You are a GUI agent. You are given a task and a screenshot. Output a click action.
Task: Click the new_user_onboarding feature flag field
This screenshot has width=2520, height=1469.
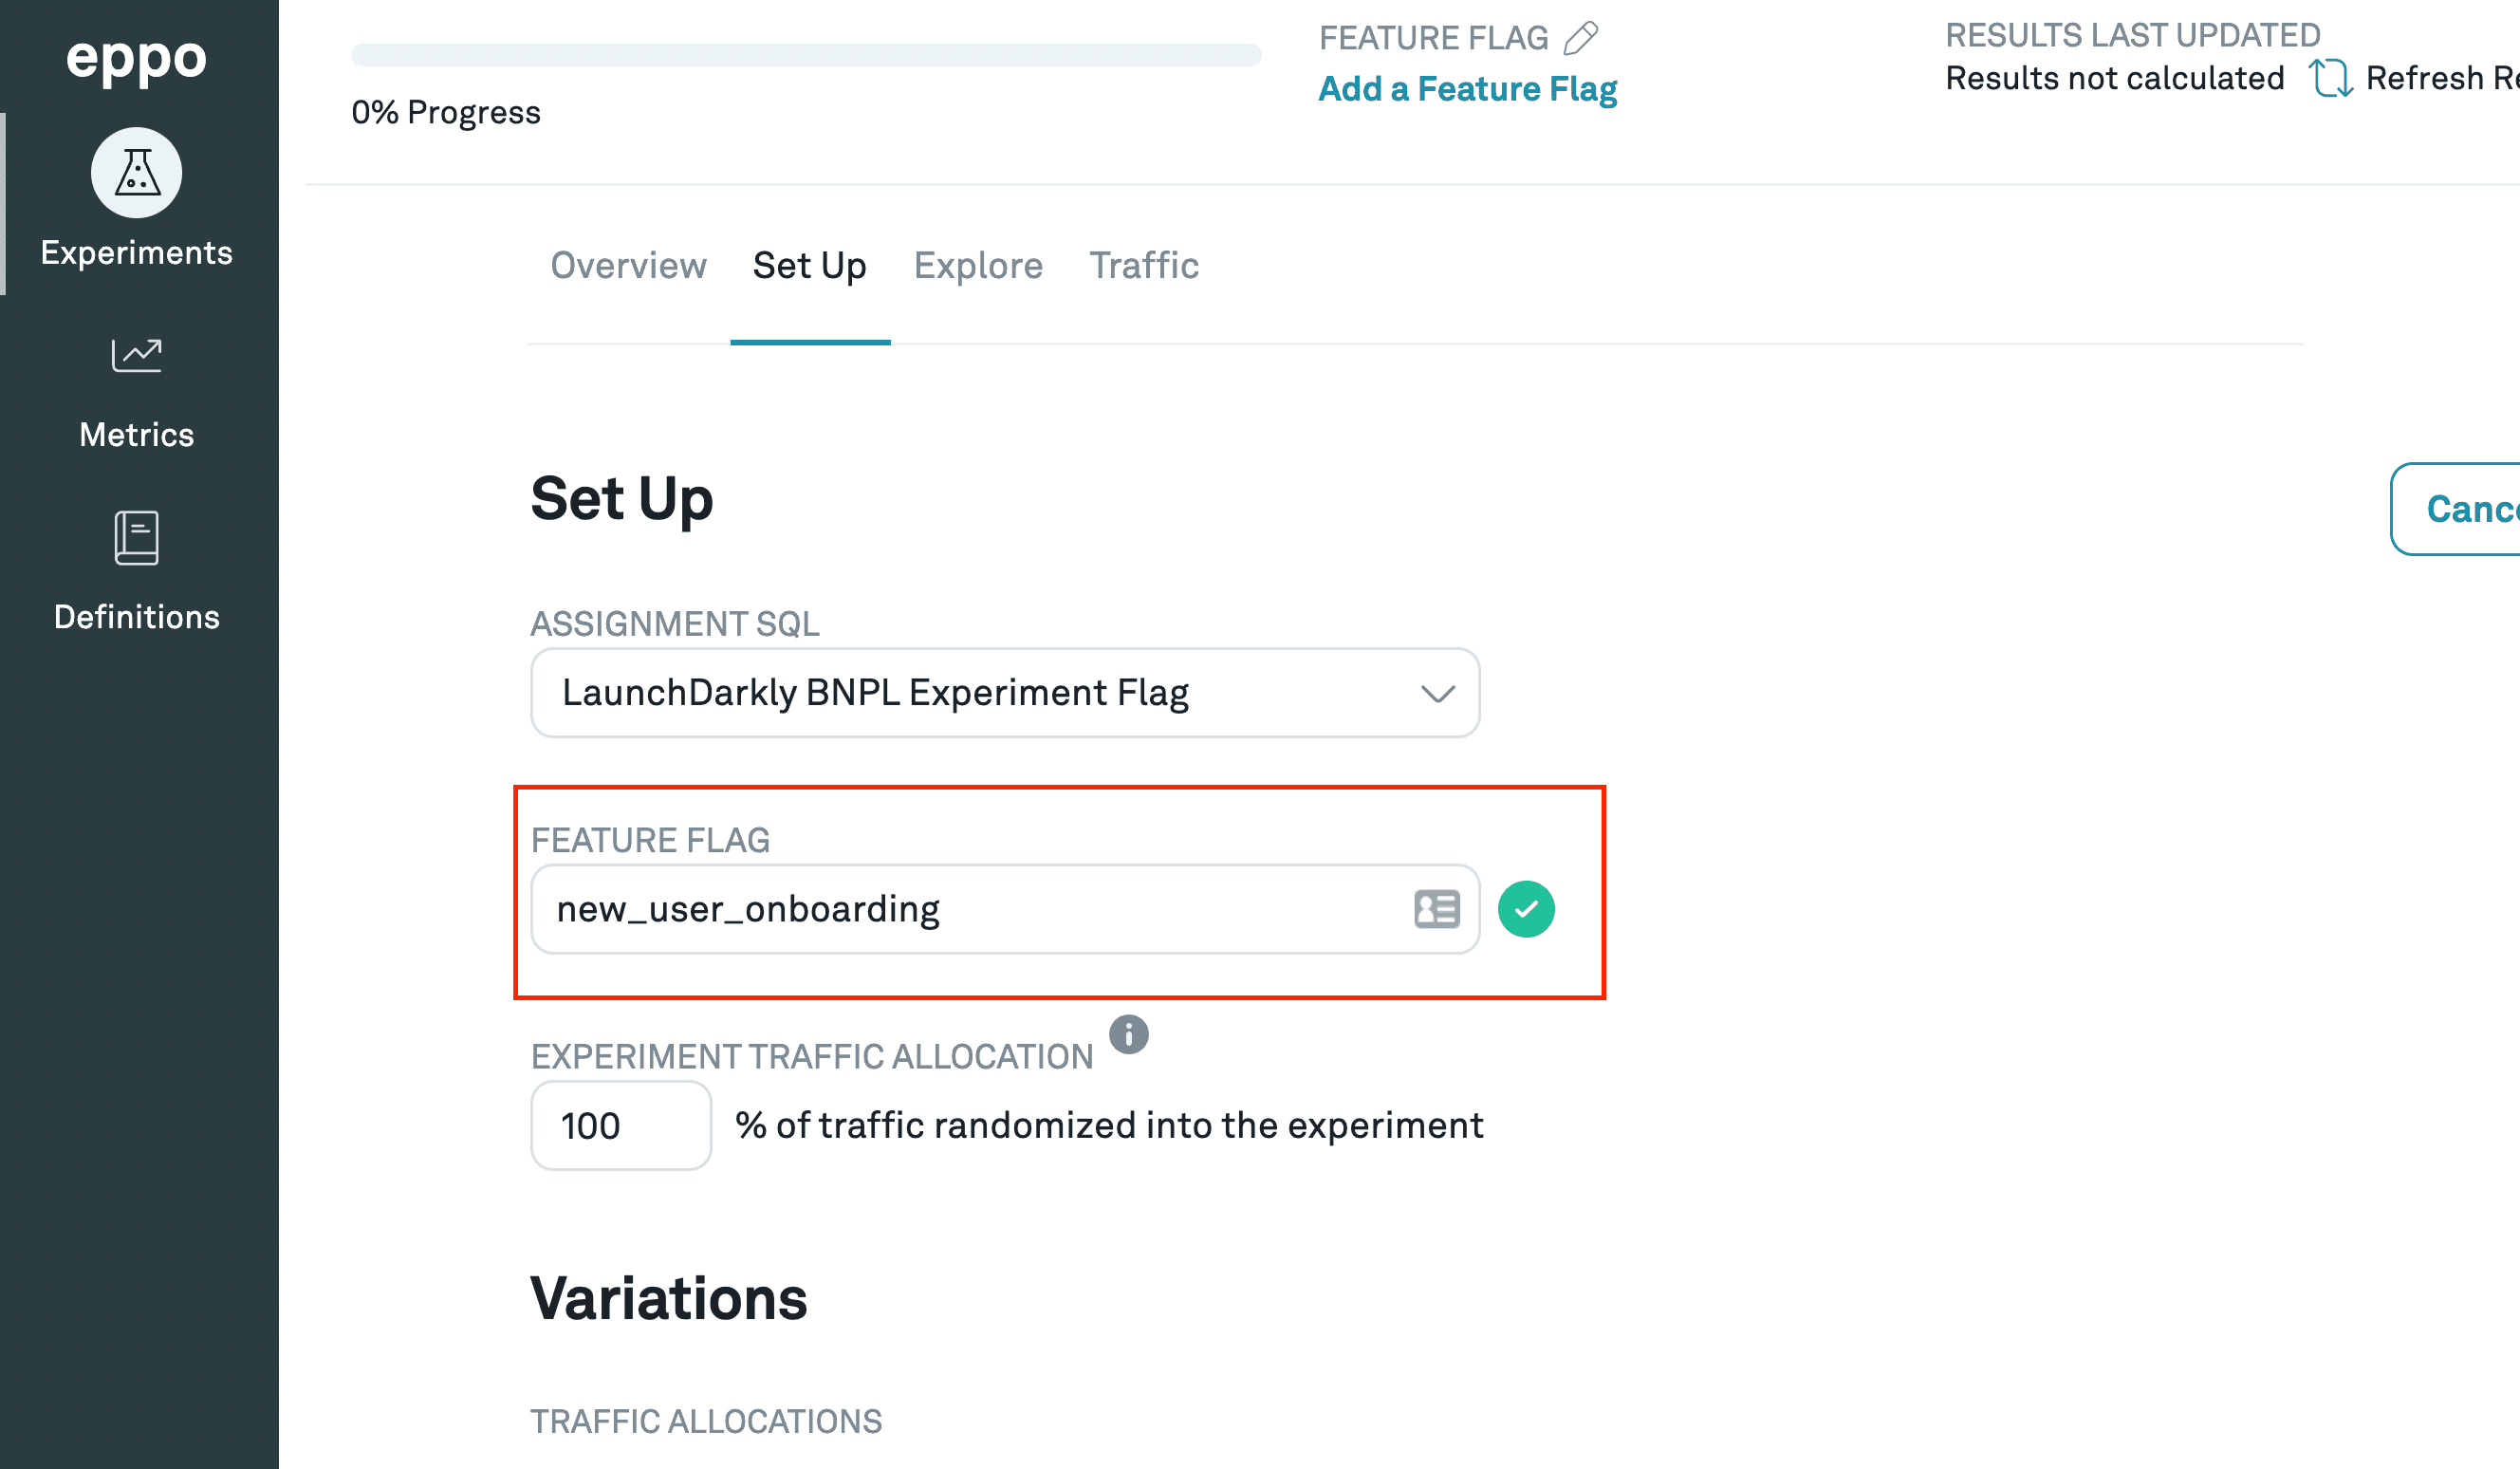click(960, 909)
